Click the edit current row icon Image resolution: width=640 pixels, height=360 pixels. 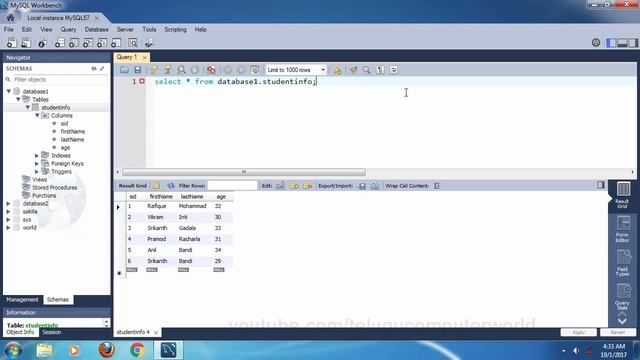pyautogui.click(x=280, y=186)
